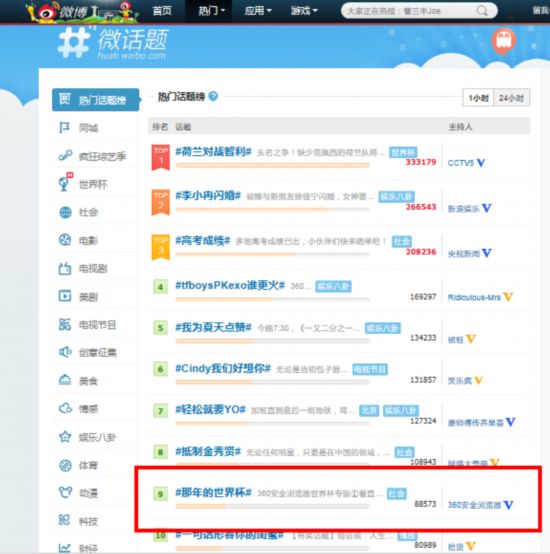Screen dimensions: 550x554
Task: Switch ranking to 1小时 view
Action: coord(478,98)
